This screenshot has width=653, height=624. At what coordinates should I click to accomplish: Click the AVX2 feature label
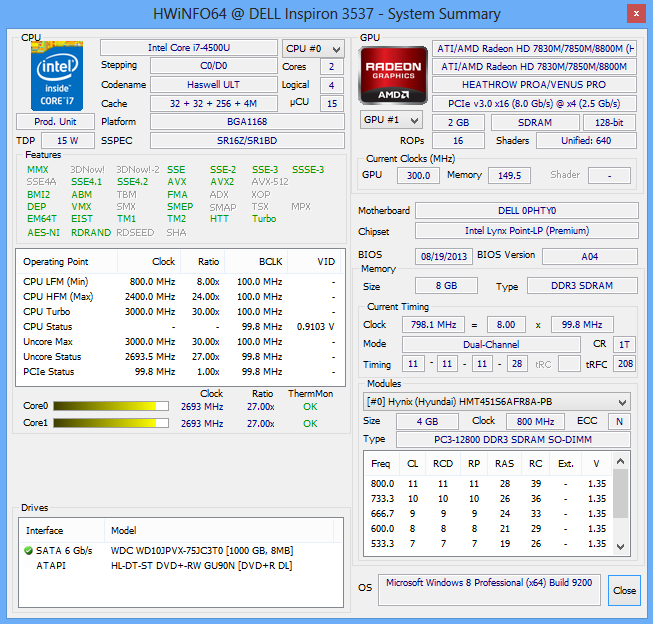coord(222,182)
